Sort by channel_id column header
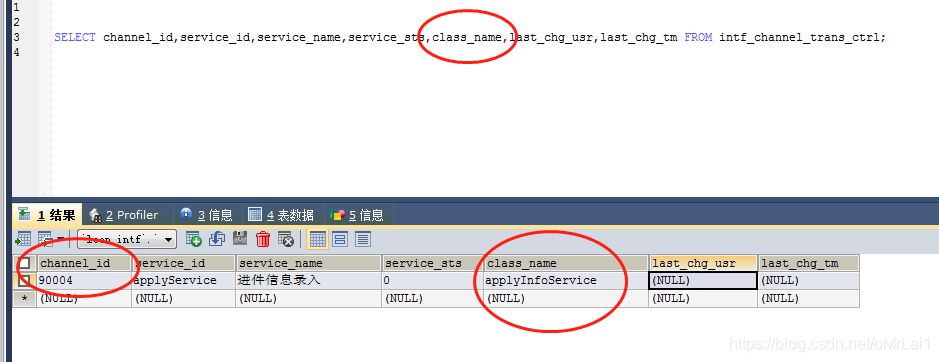Screen dimensions: 939x362 pyautogui.click(x=84, y=263)
